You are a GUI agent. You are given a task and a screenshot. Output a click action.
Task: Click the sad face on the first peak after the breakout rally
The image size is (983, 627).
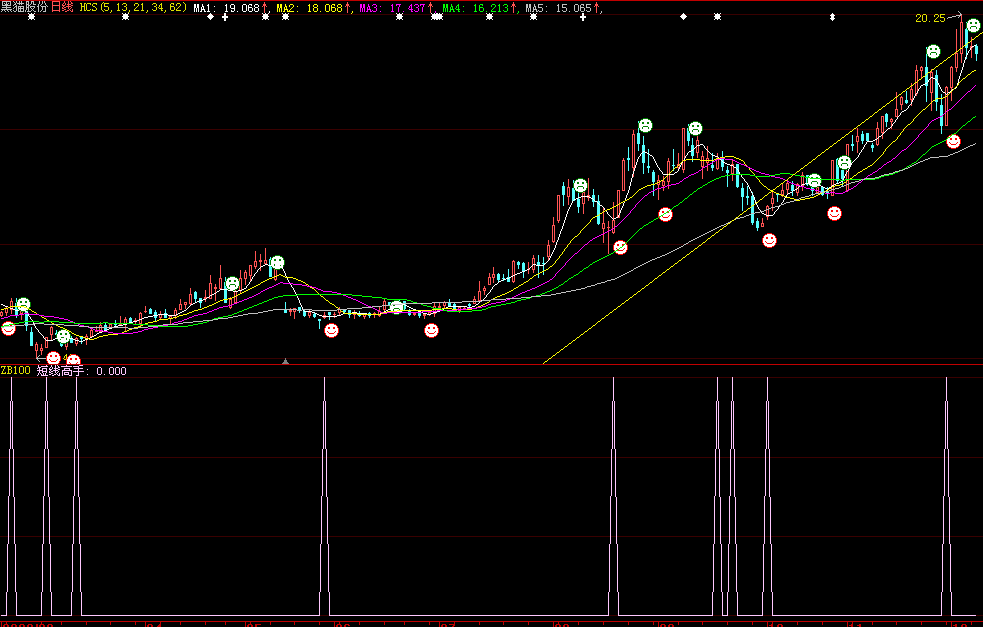click(x=581, y=186)
